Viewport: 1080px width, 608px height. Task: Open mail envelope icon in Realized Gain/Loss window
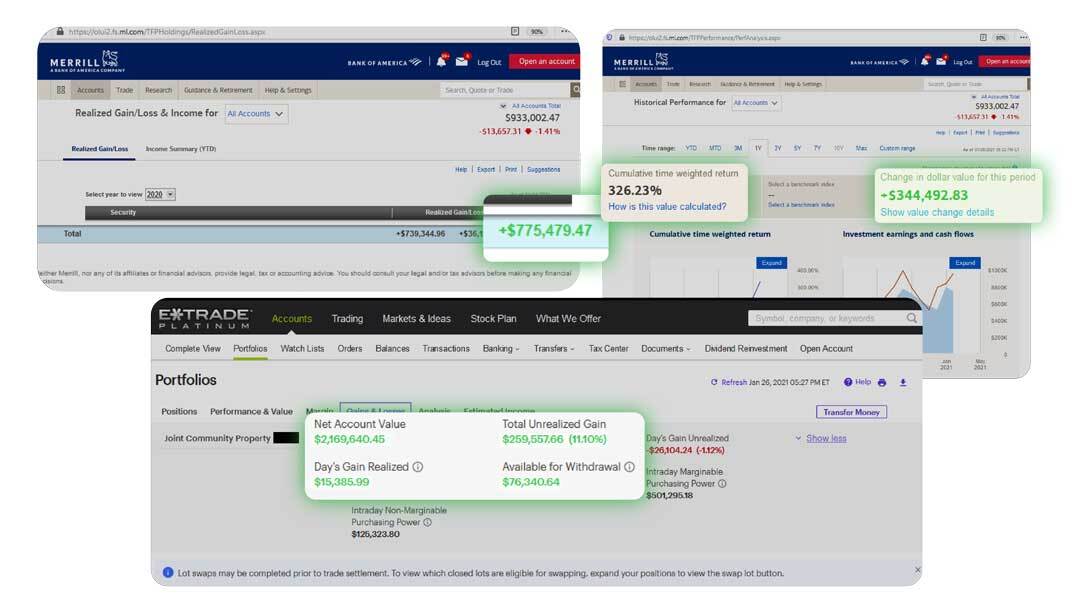tap(462, 62)
